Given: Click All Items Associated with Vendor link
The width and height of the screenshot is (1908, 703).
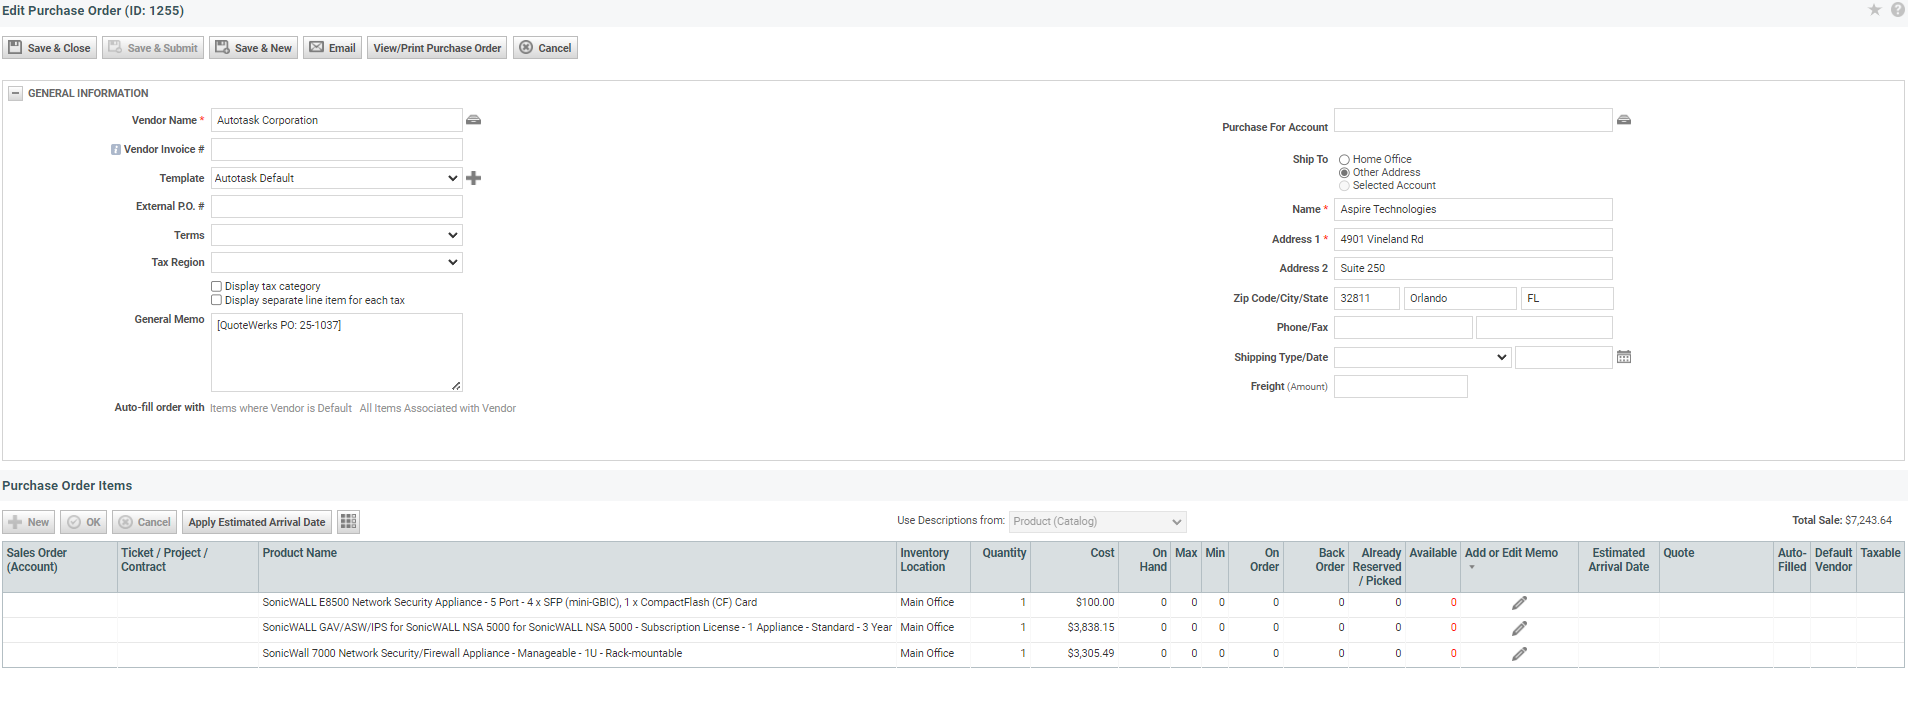Looking at the screenshot, I should coord(438,408).
